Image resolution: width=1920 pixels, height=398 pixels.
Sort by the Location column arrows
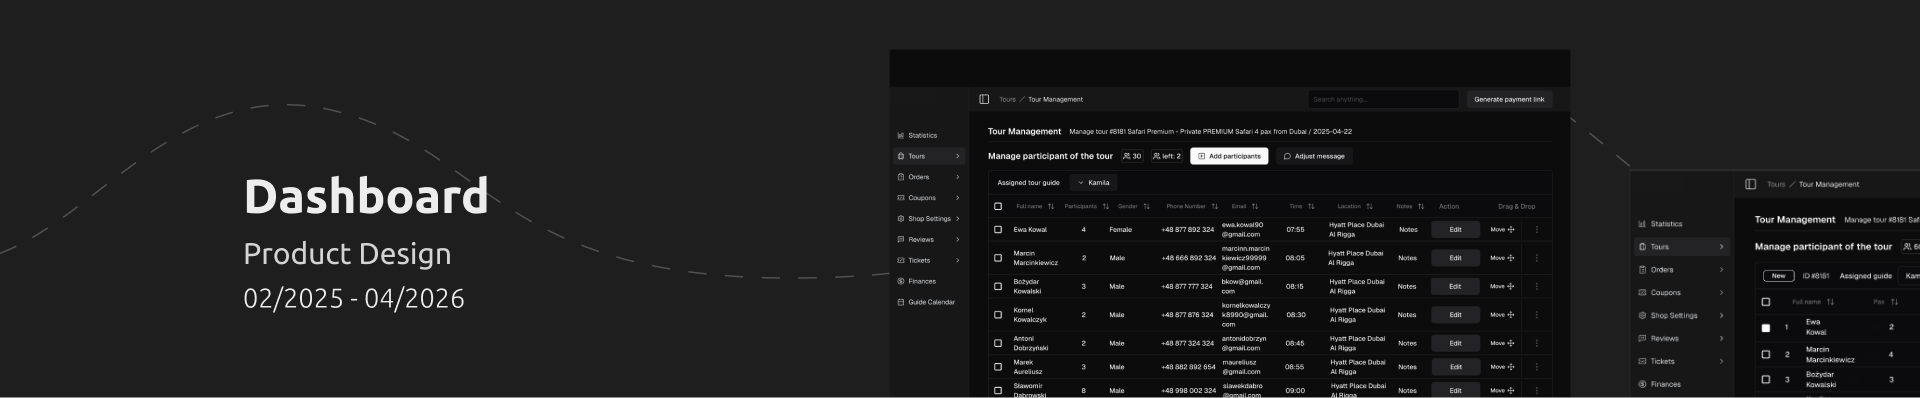pos(1369,207)
